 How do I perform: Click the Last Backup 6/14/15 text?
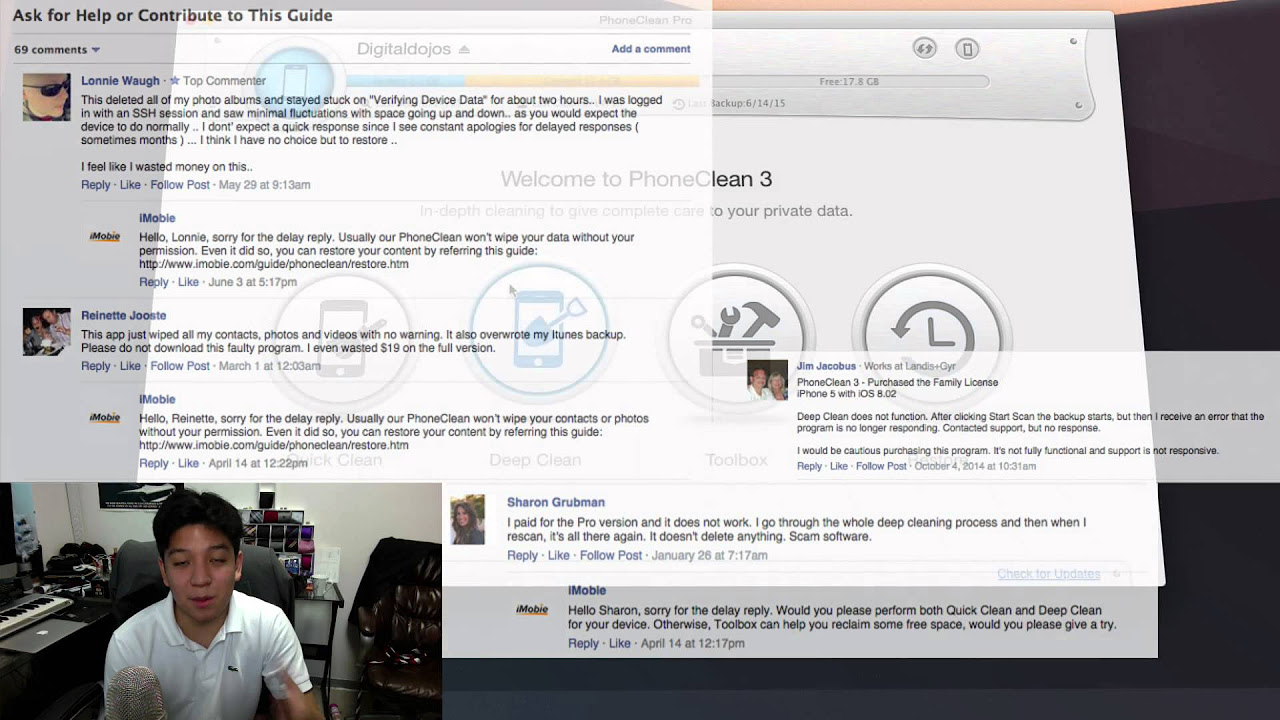[738, 104]
